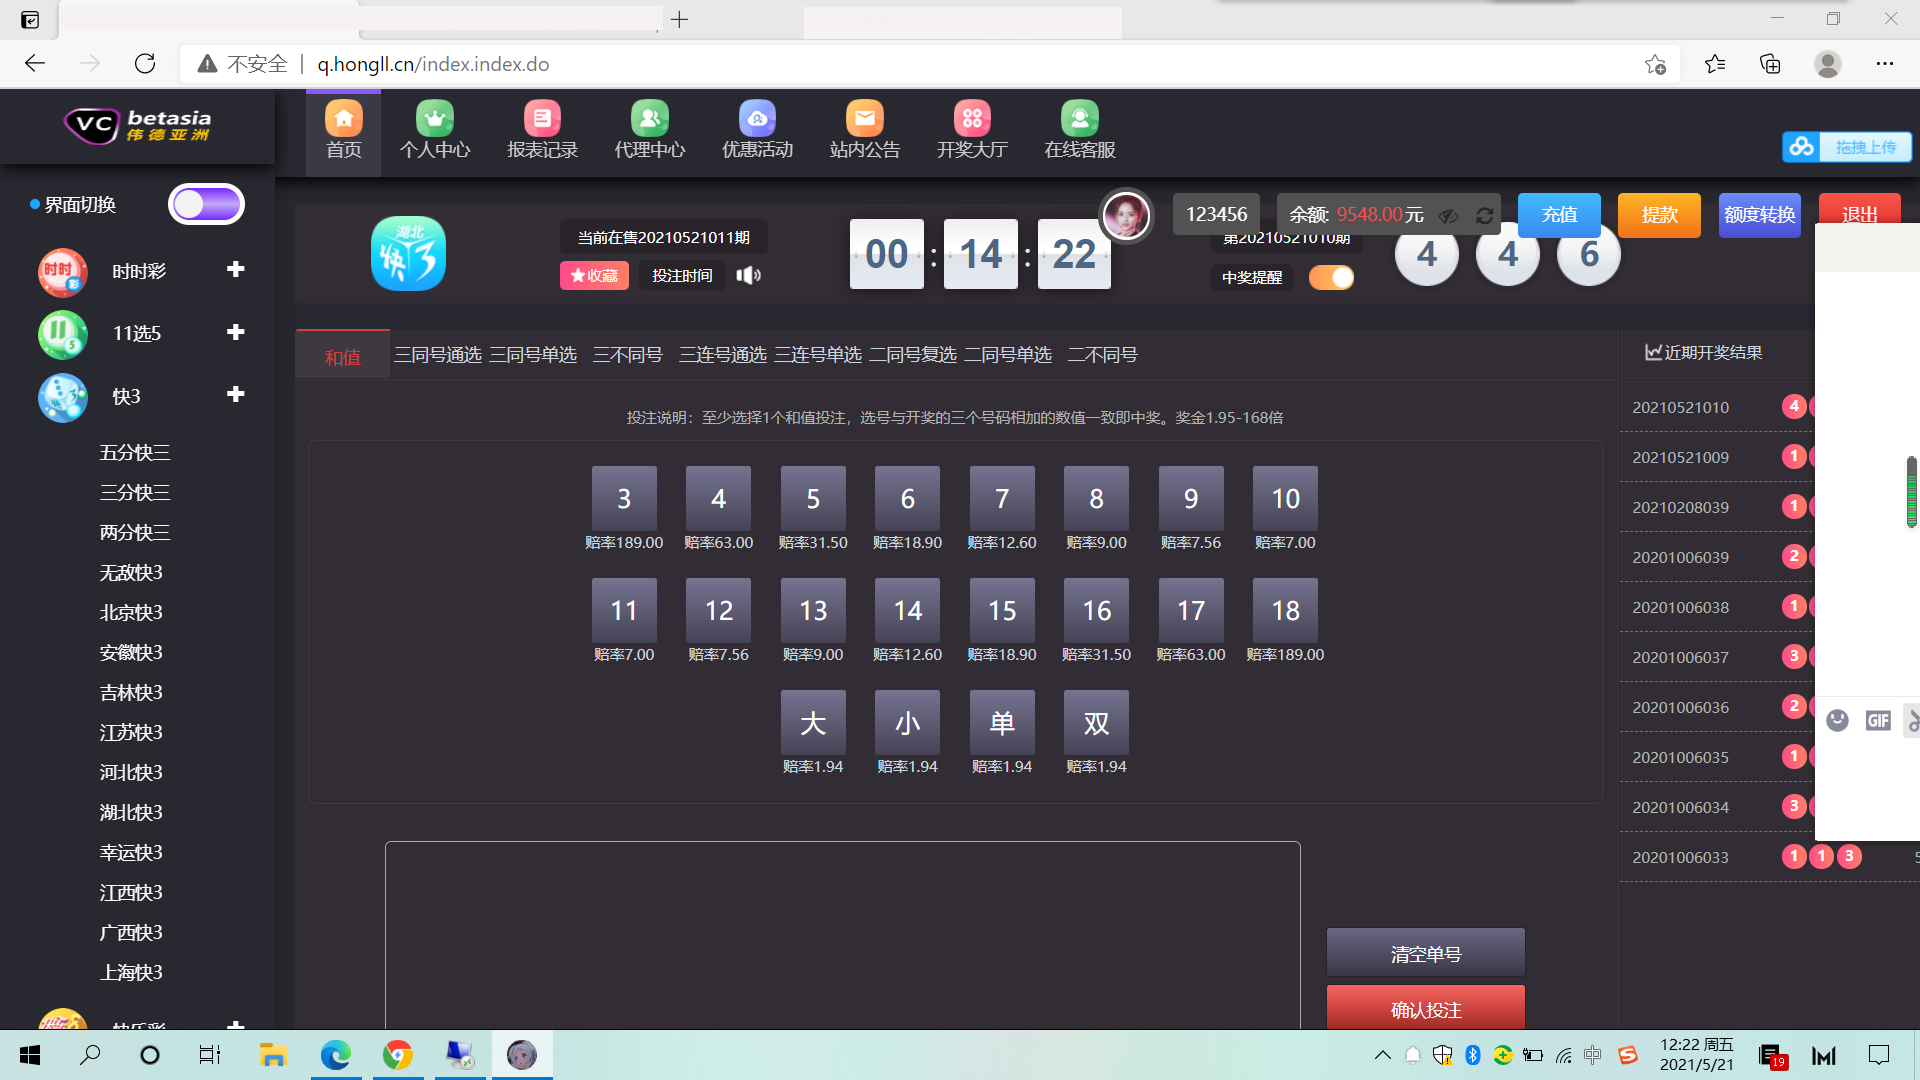
Task: Click the blue 充值 button
Action: (1558, 215)
